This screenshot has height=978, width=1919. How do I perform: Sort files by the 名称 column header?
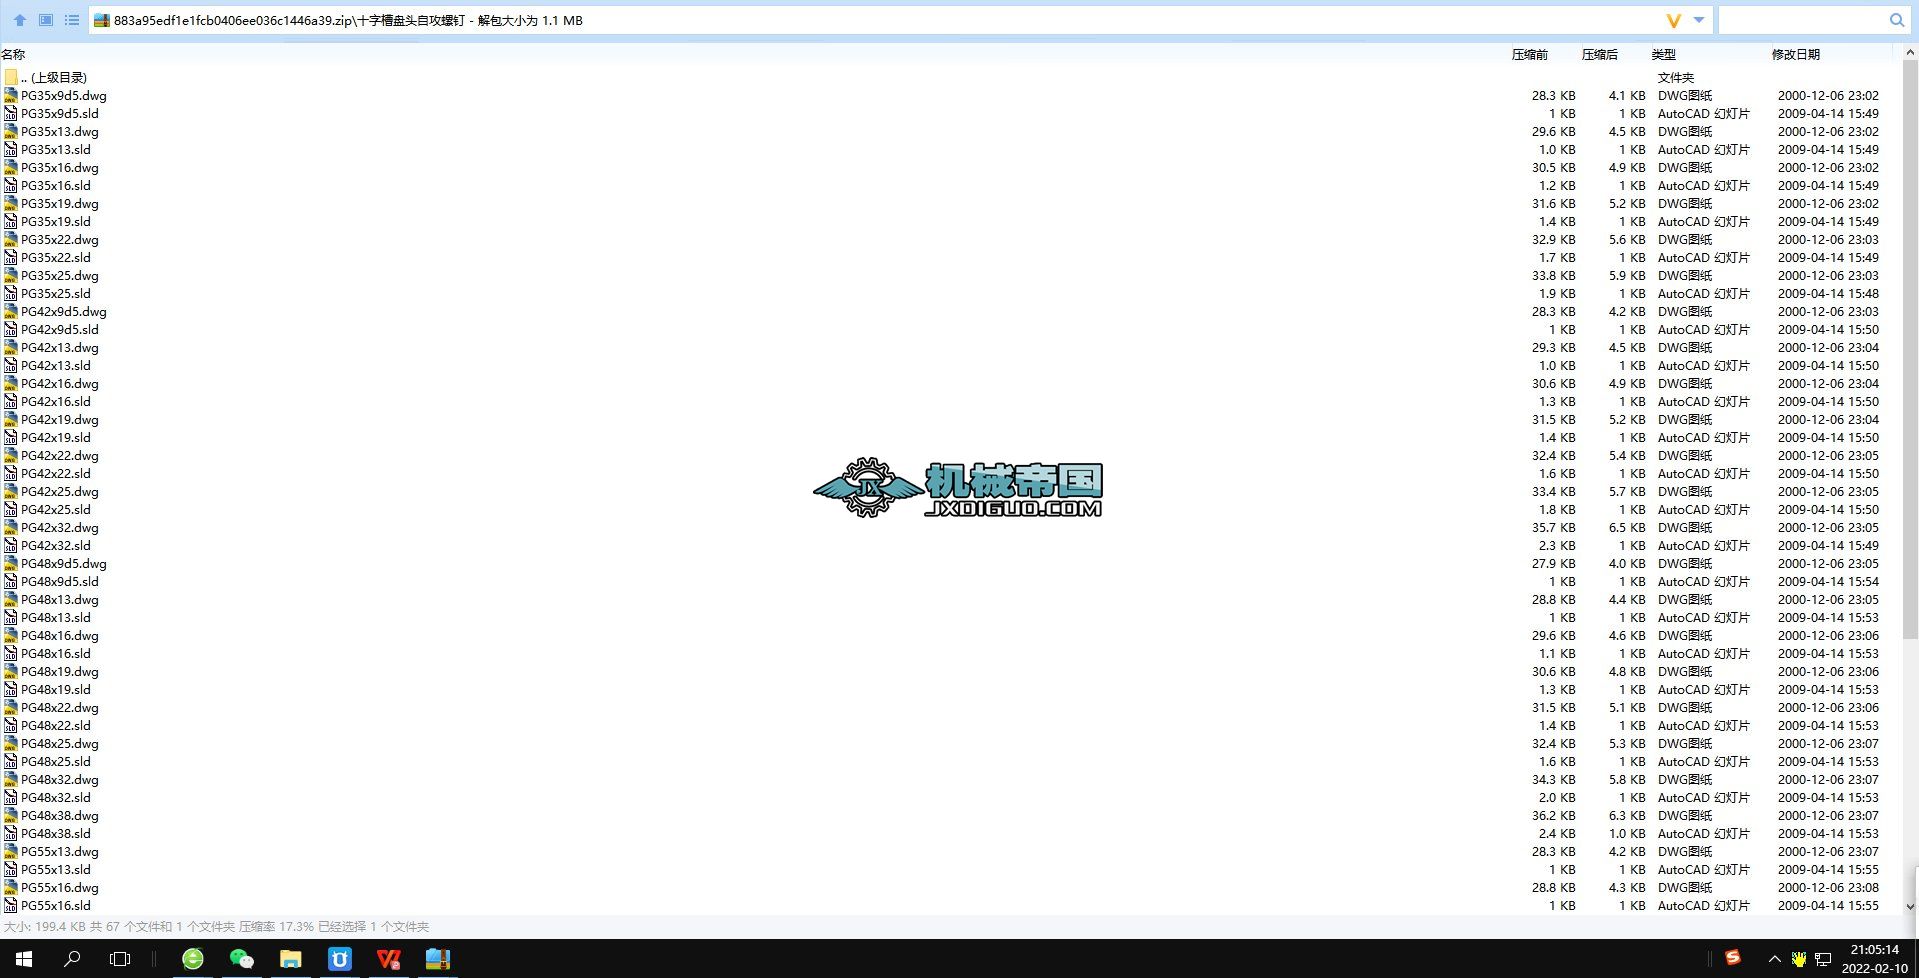click(14, 55)
